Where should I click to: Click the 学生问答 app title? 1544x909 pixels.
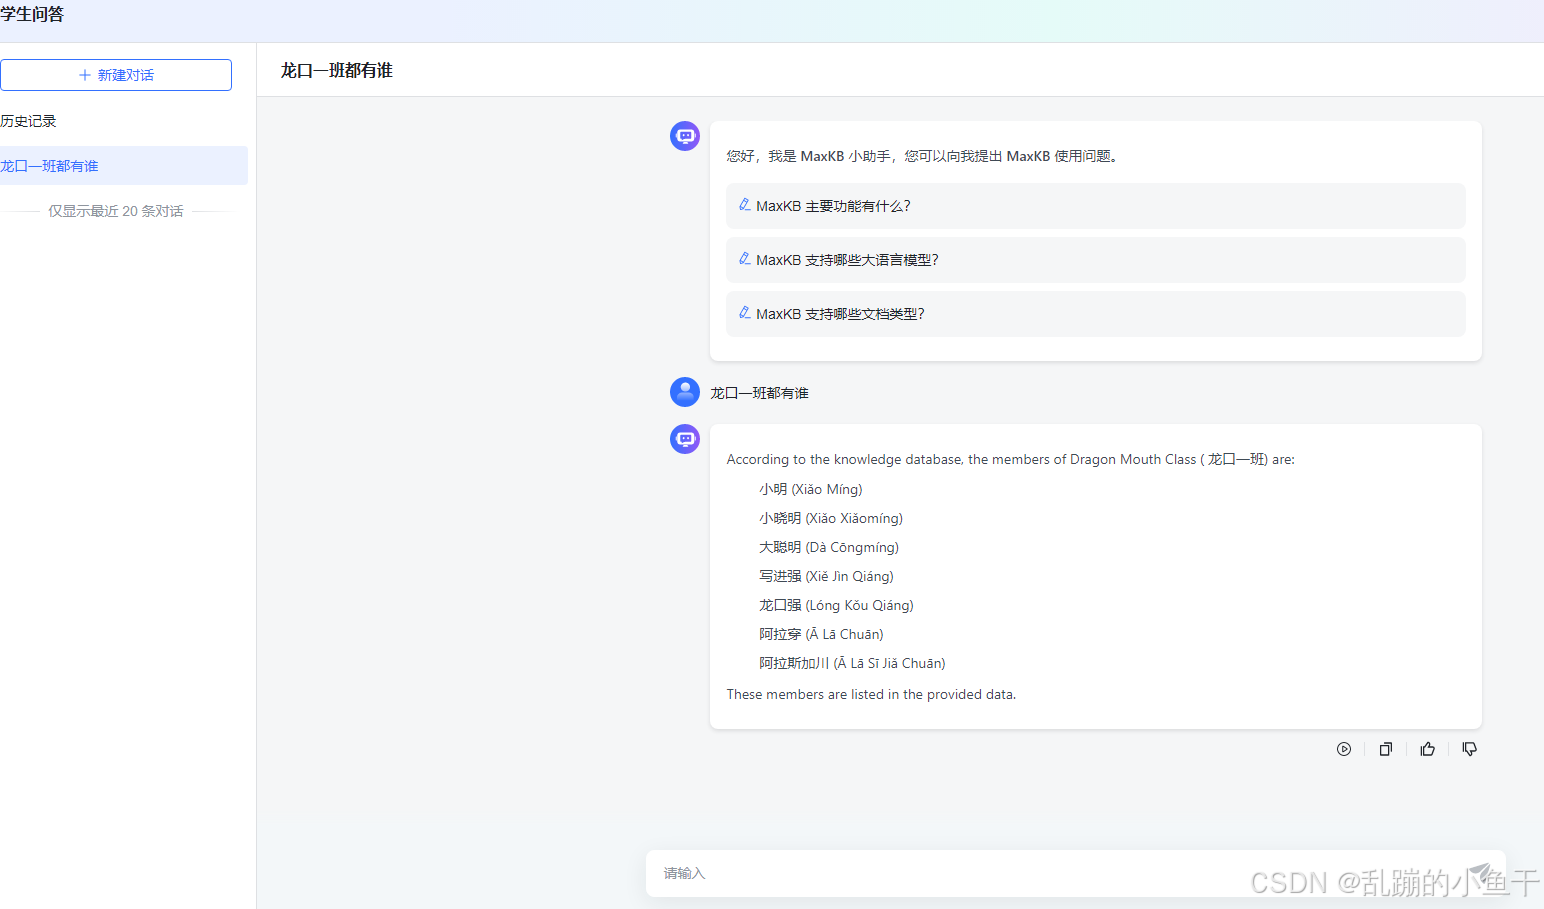coord(32,14)
